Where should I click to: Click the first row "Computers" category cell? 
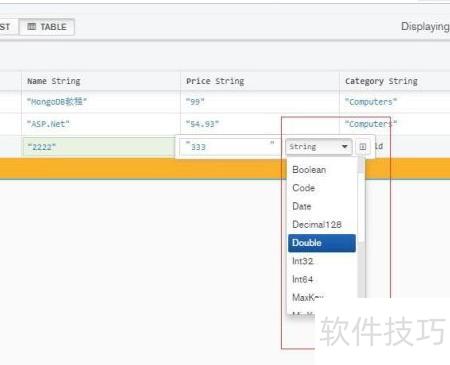tap(395, 102)
